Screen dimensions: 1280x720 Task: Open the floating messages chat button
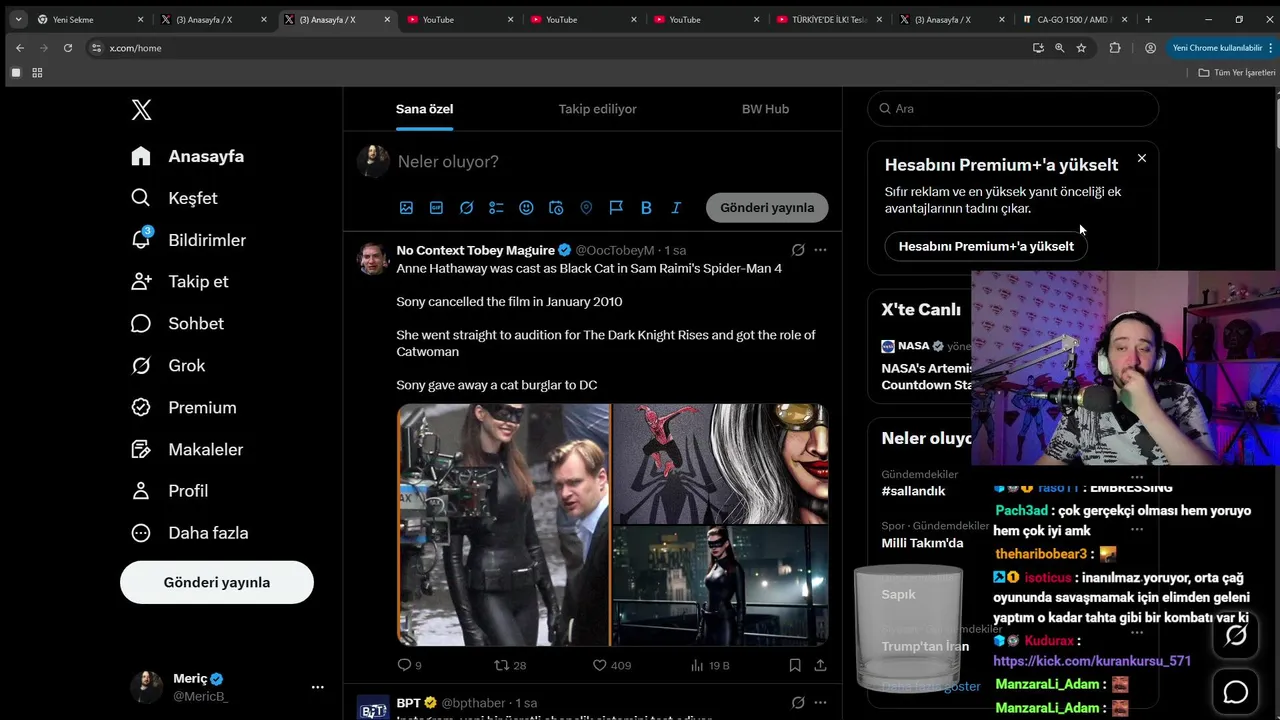[x=1236, y=692]
